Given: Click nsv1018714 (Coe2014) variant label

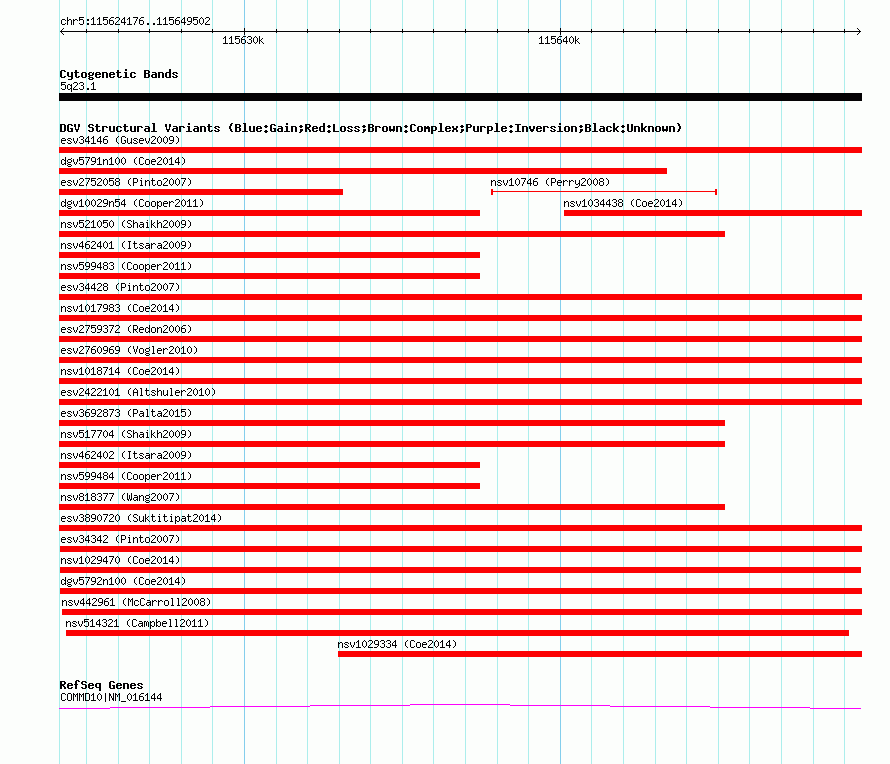Looking at the screenshot, I should (120, 371).
